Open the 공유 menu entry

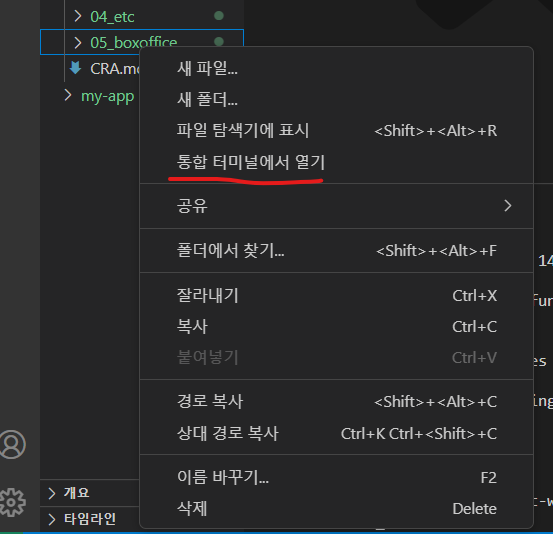click(x=336, y=206)
